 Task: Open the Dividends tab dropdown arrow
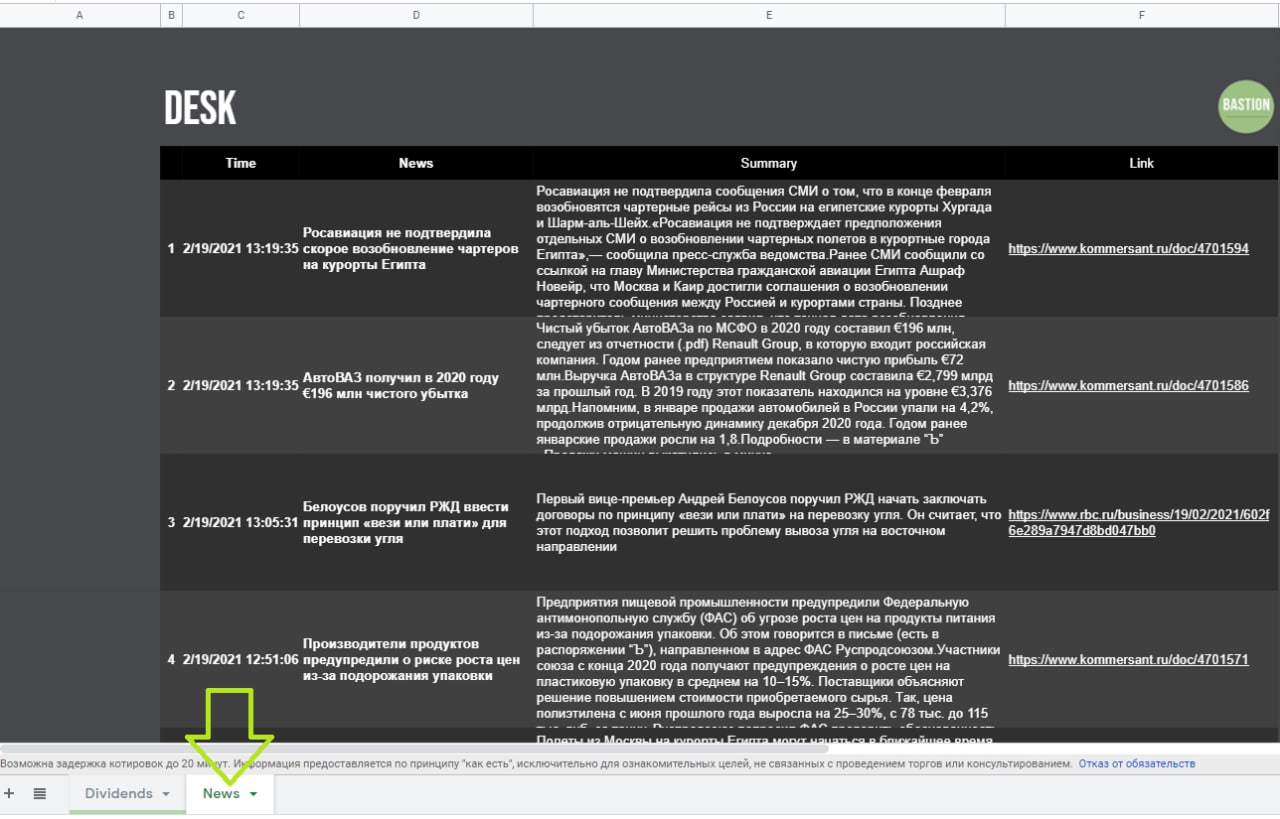pyautogui.click(x=164, y=794)
